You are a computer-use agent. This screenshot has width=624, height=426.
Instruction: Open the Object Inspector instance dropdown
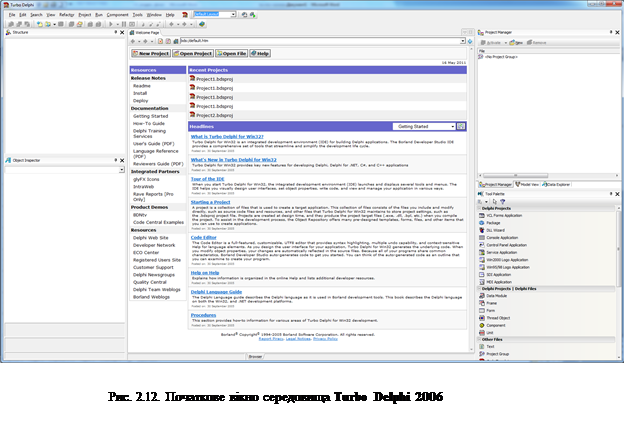[x=121, y=170]
